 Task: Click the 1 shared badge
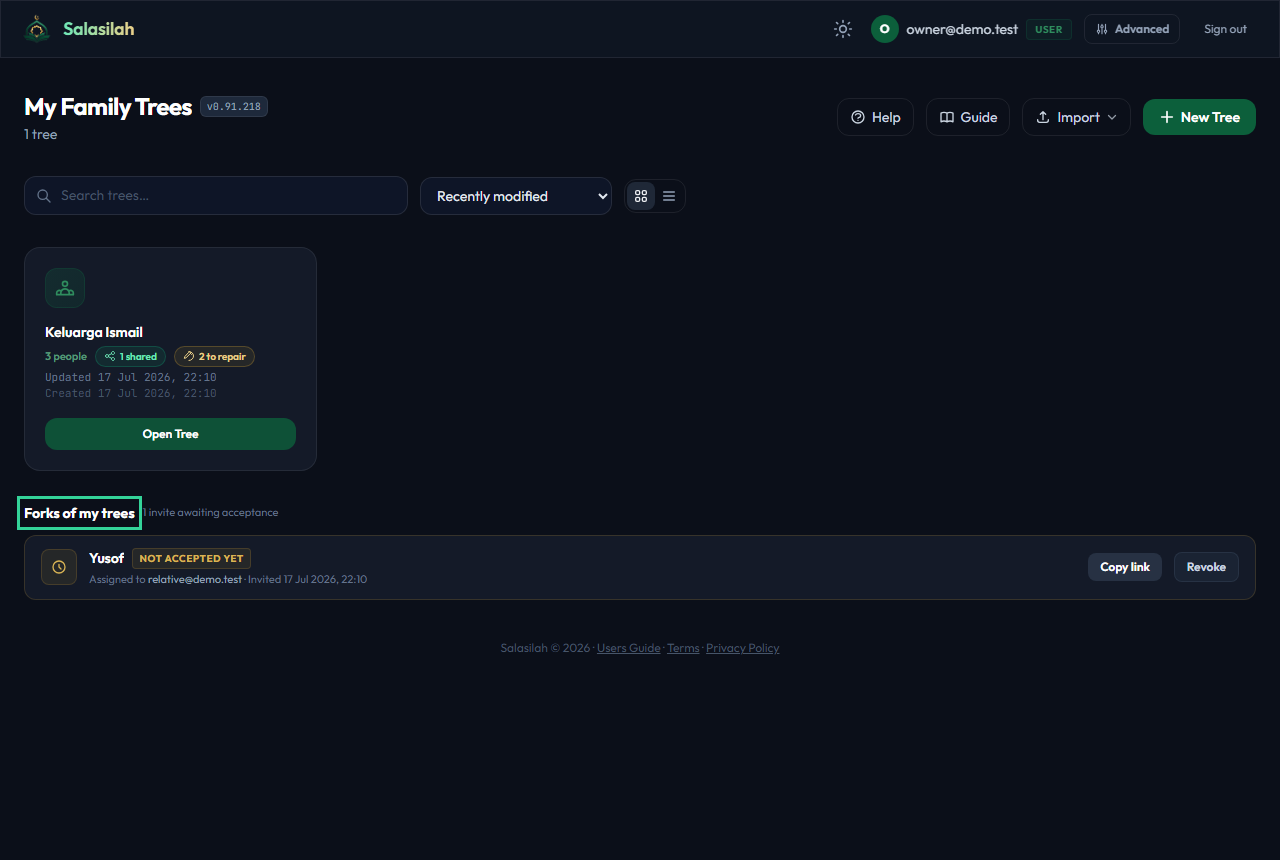click(130, 357)
